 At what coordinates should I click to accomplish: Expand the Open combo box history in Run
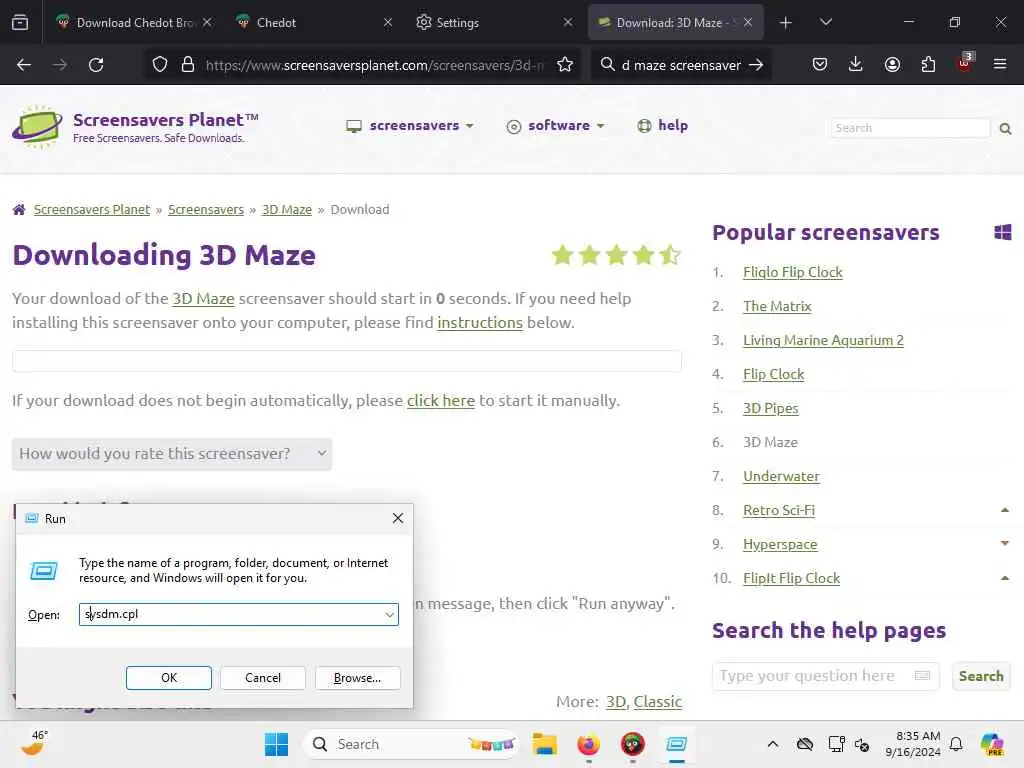click(x=389, y=615)
